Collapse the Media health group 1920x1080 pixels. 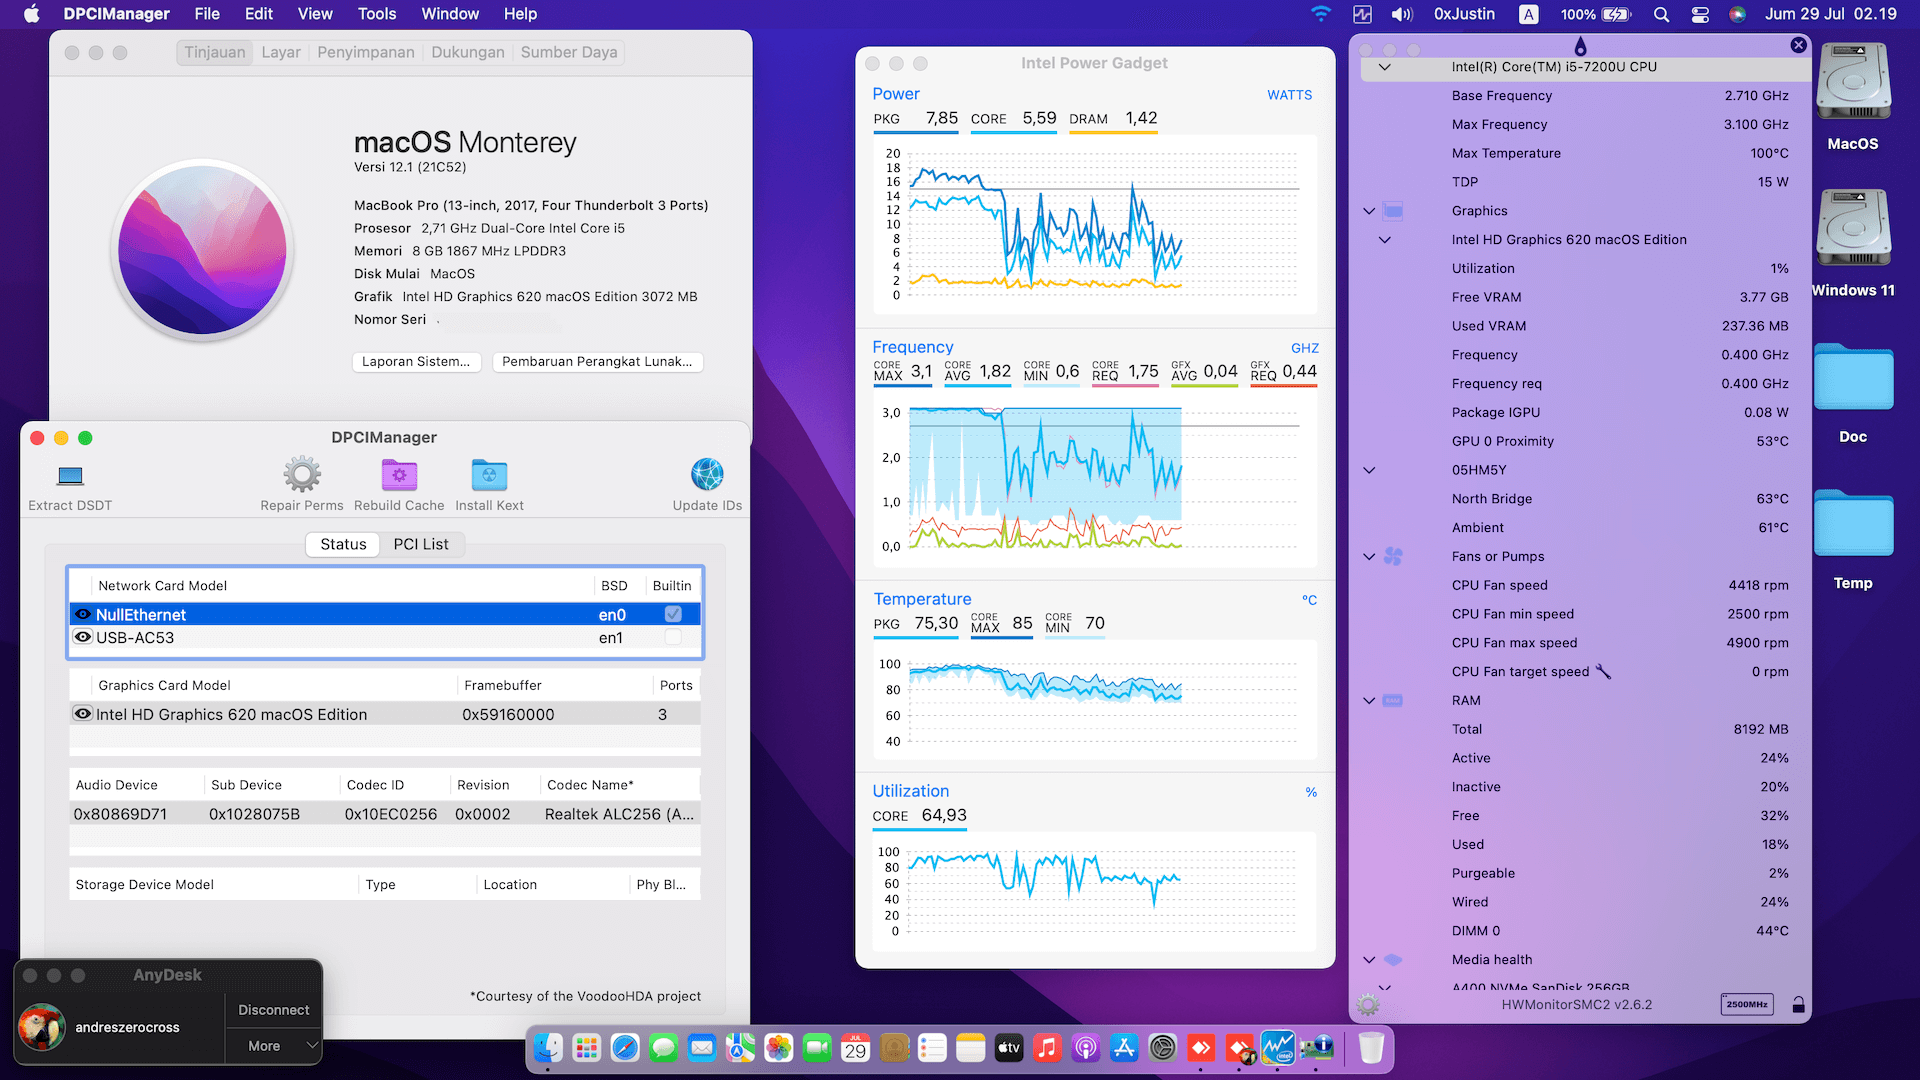[1369, 960]
